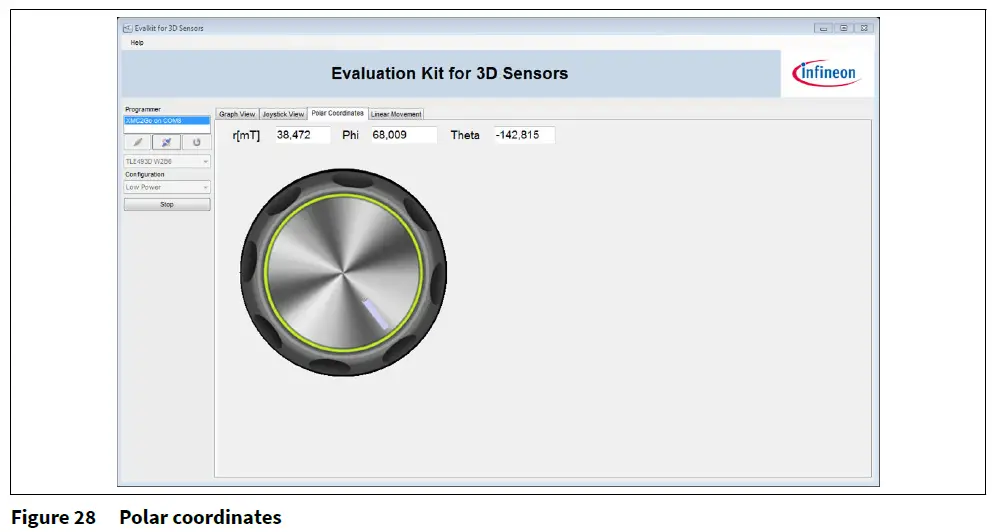Click the Evaluation Kit for 3D Sensors heading
Screen dimensions: 1008x532
point(449,73)
